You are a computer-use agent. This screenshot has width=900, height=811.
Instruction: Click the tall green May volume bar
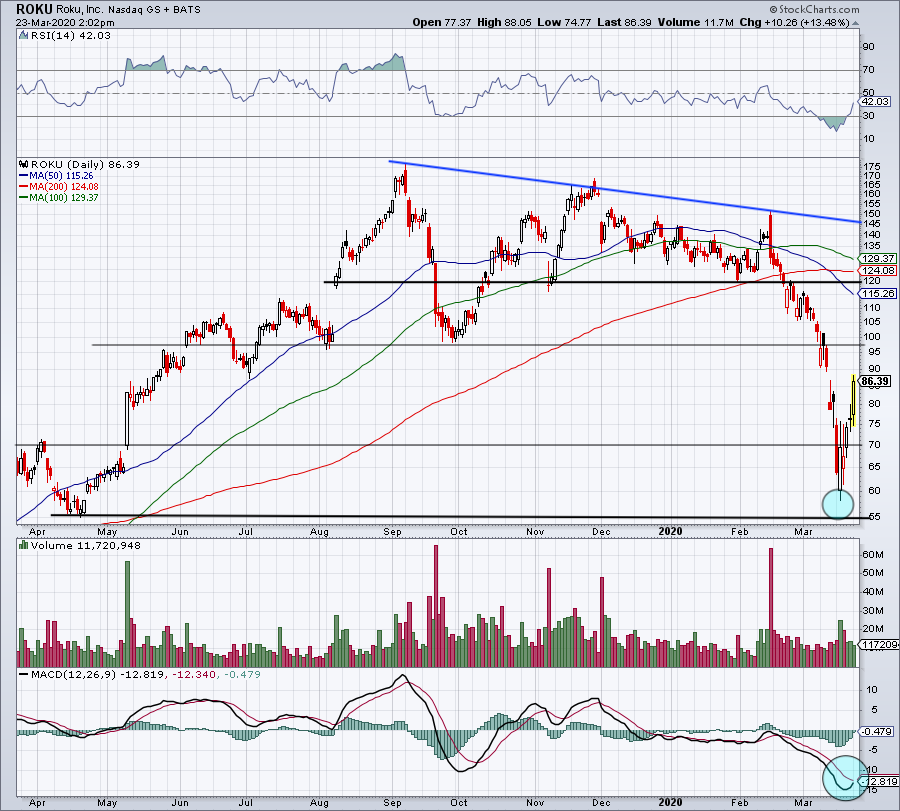tap(127, 614)
